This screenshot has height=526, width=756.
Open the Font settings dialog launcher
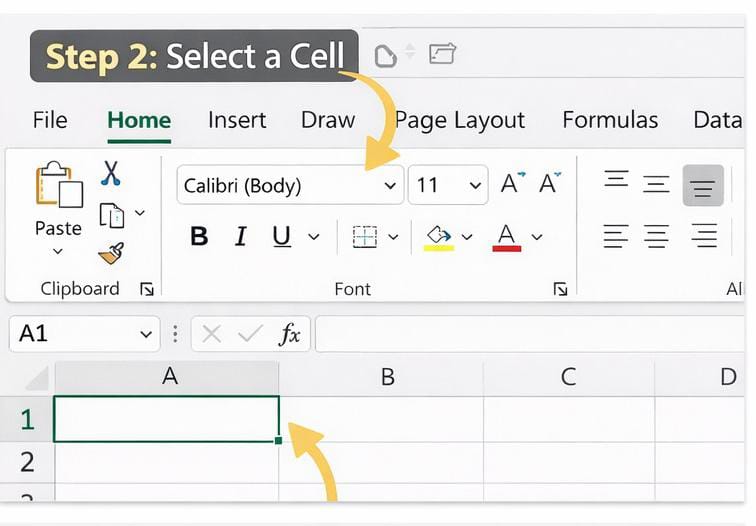560,289
